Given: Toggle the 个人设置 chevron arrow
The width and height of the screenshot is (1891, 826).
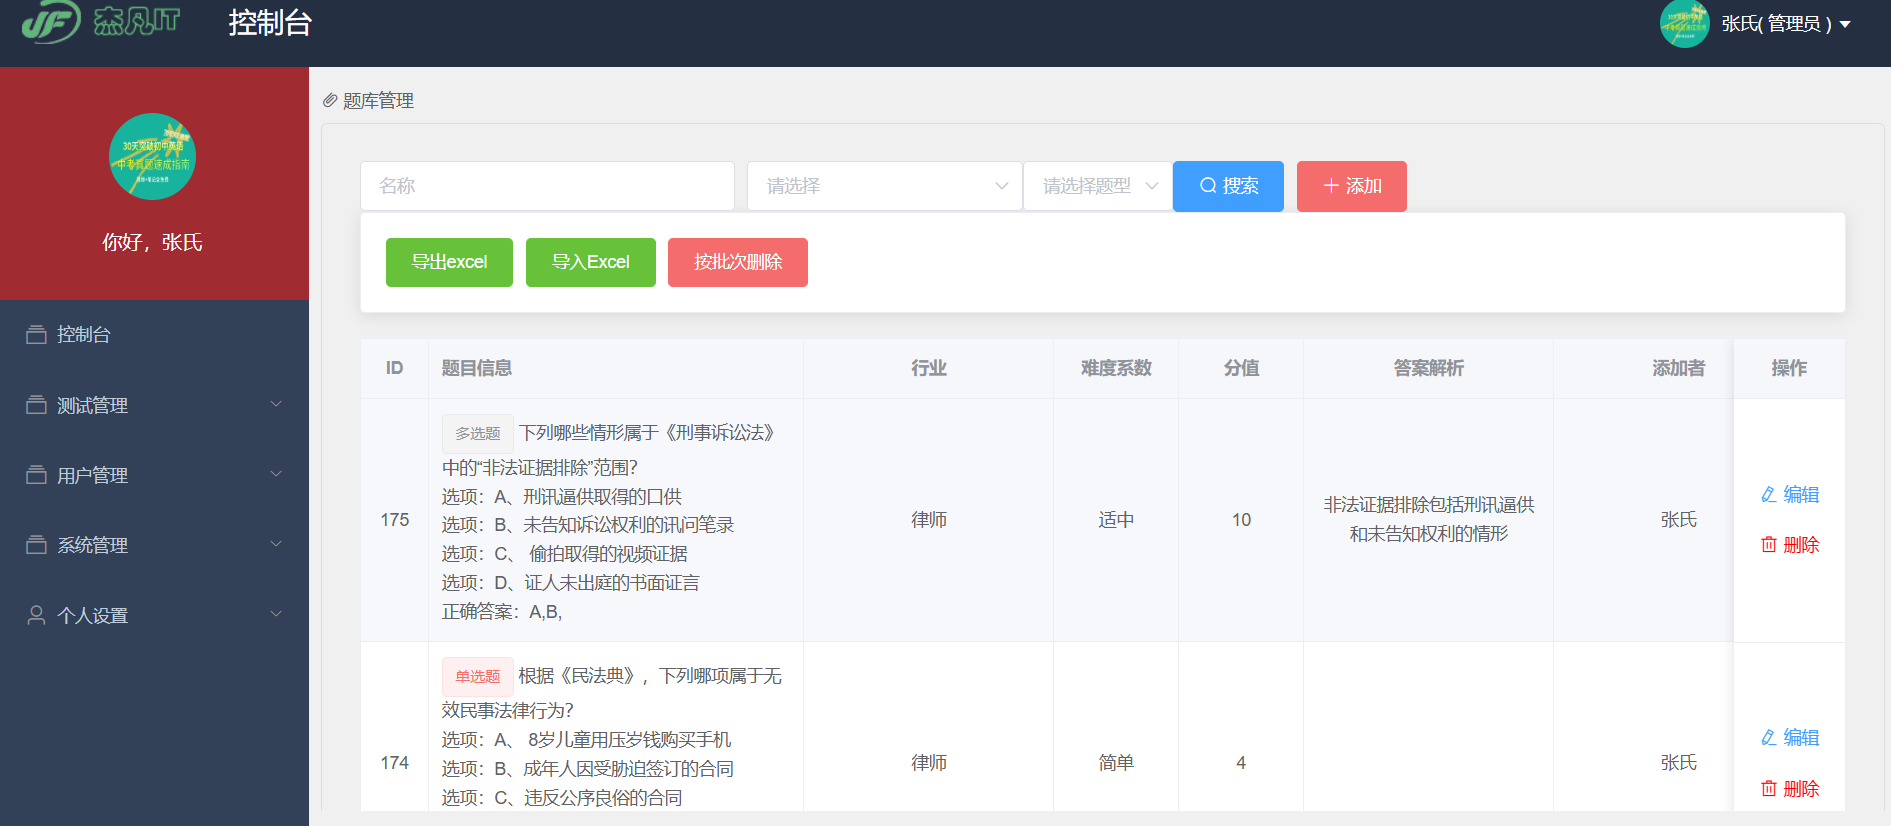Looking at the screenshot, I should (276, 614).
